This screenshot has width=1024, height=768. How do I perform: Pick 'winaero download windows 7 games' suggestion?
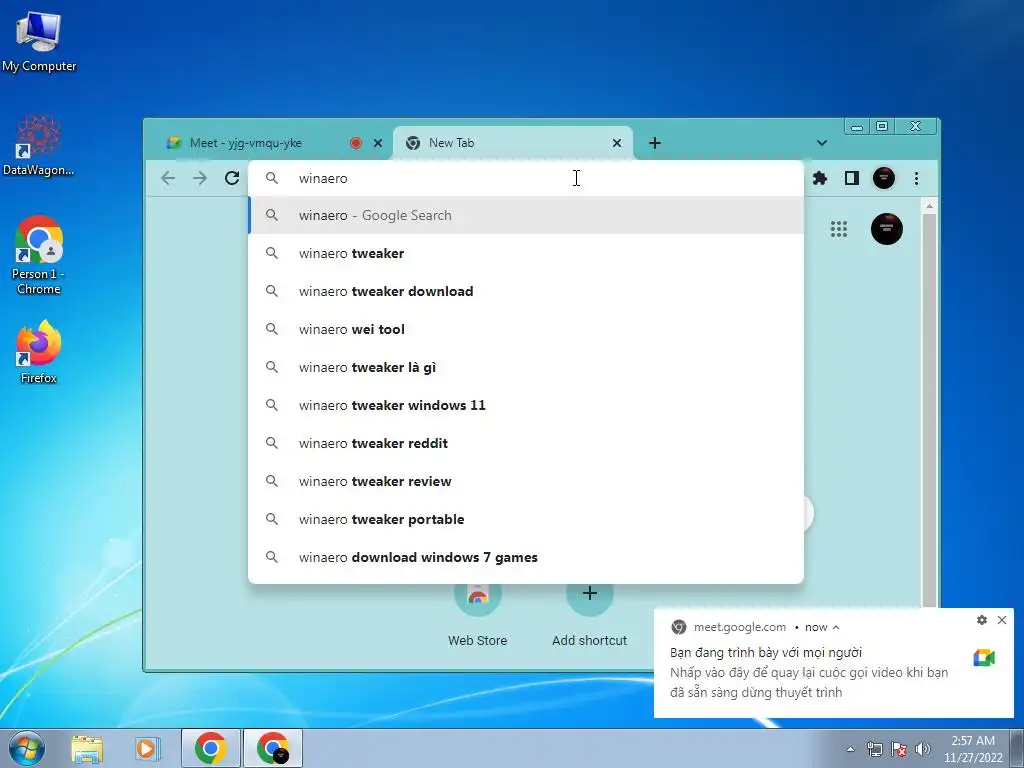coord(526,557)
